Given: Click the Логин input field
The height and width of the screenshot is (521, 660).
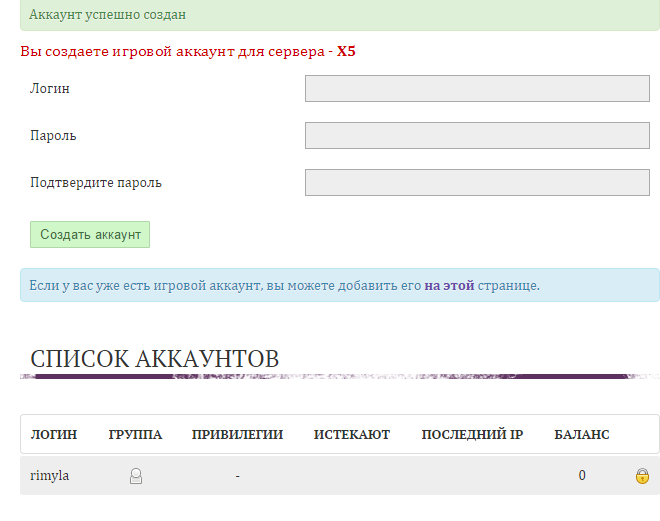Looking at the screenshot, I should (x=477, y=88).
